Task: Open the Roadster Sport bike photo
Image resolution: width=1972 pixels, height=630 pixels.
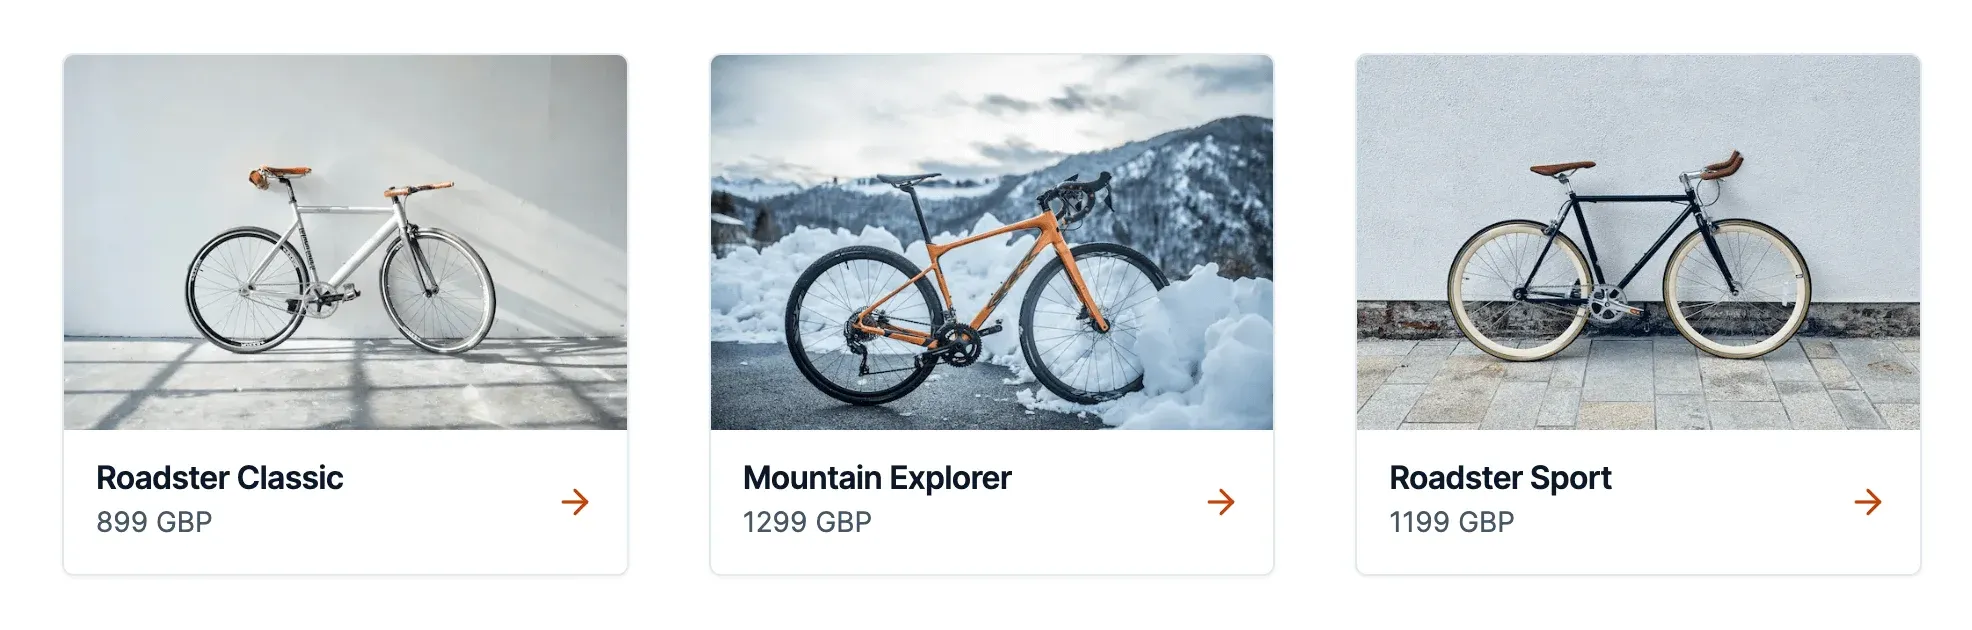Action: (1638, 242)
